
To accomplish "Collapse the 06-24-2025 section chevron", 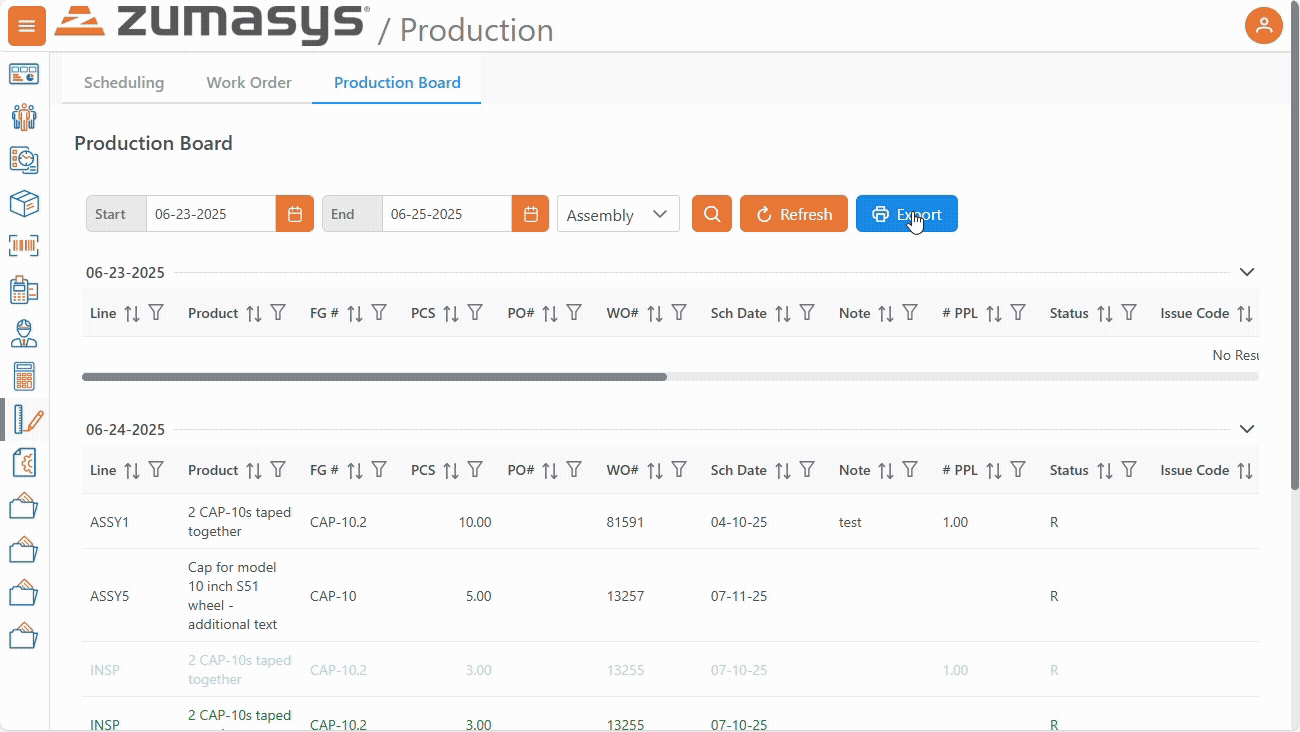I will [1246, 428].
